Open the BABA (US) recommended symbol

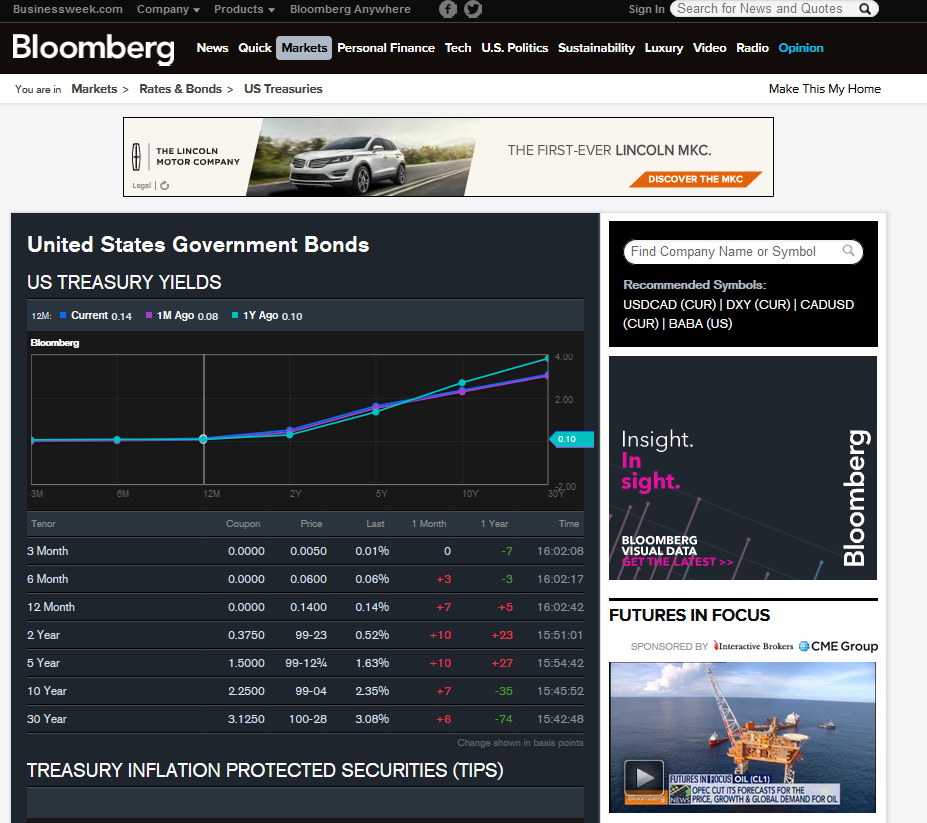[700, 323]
